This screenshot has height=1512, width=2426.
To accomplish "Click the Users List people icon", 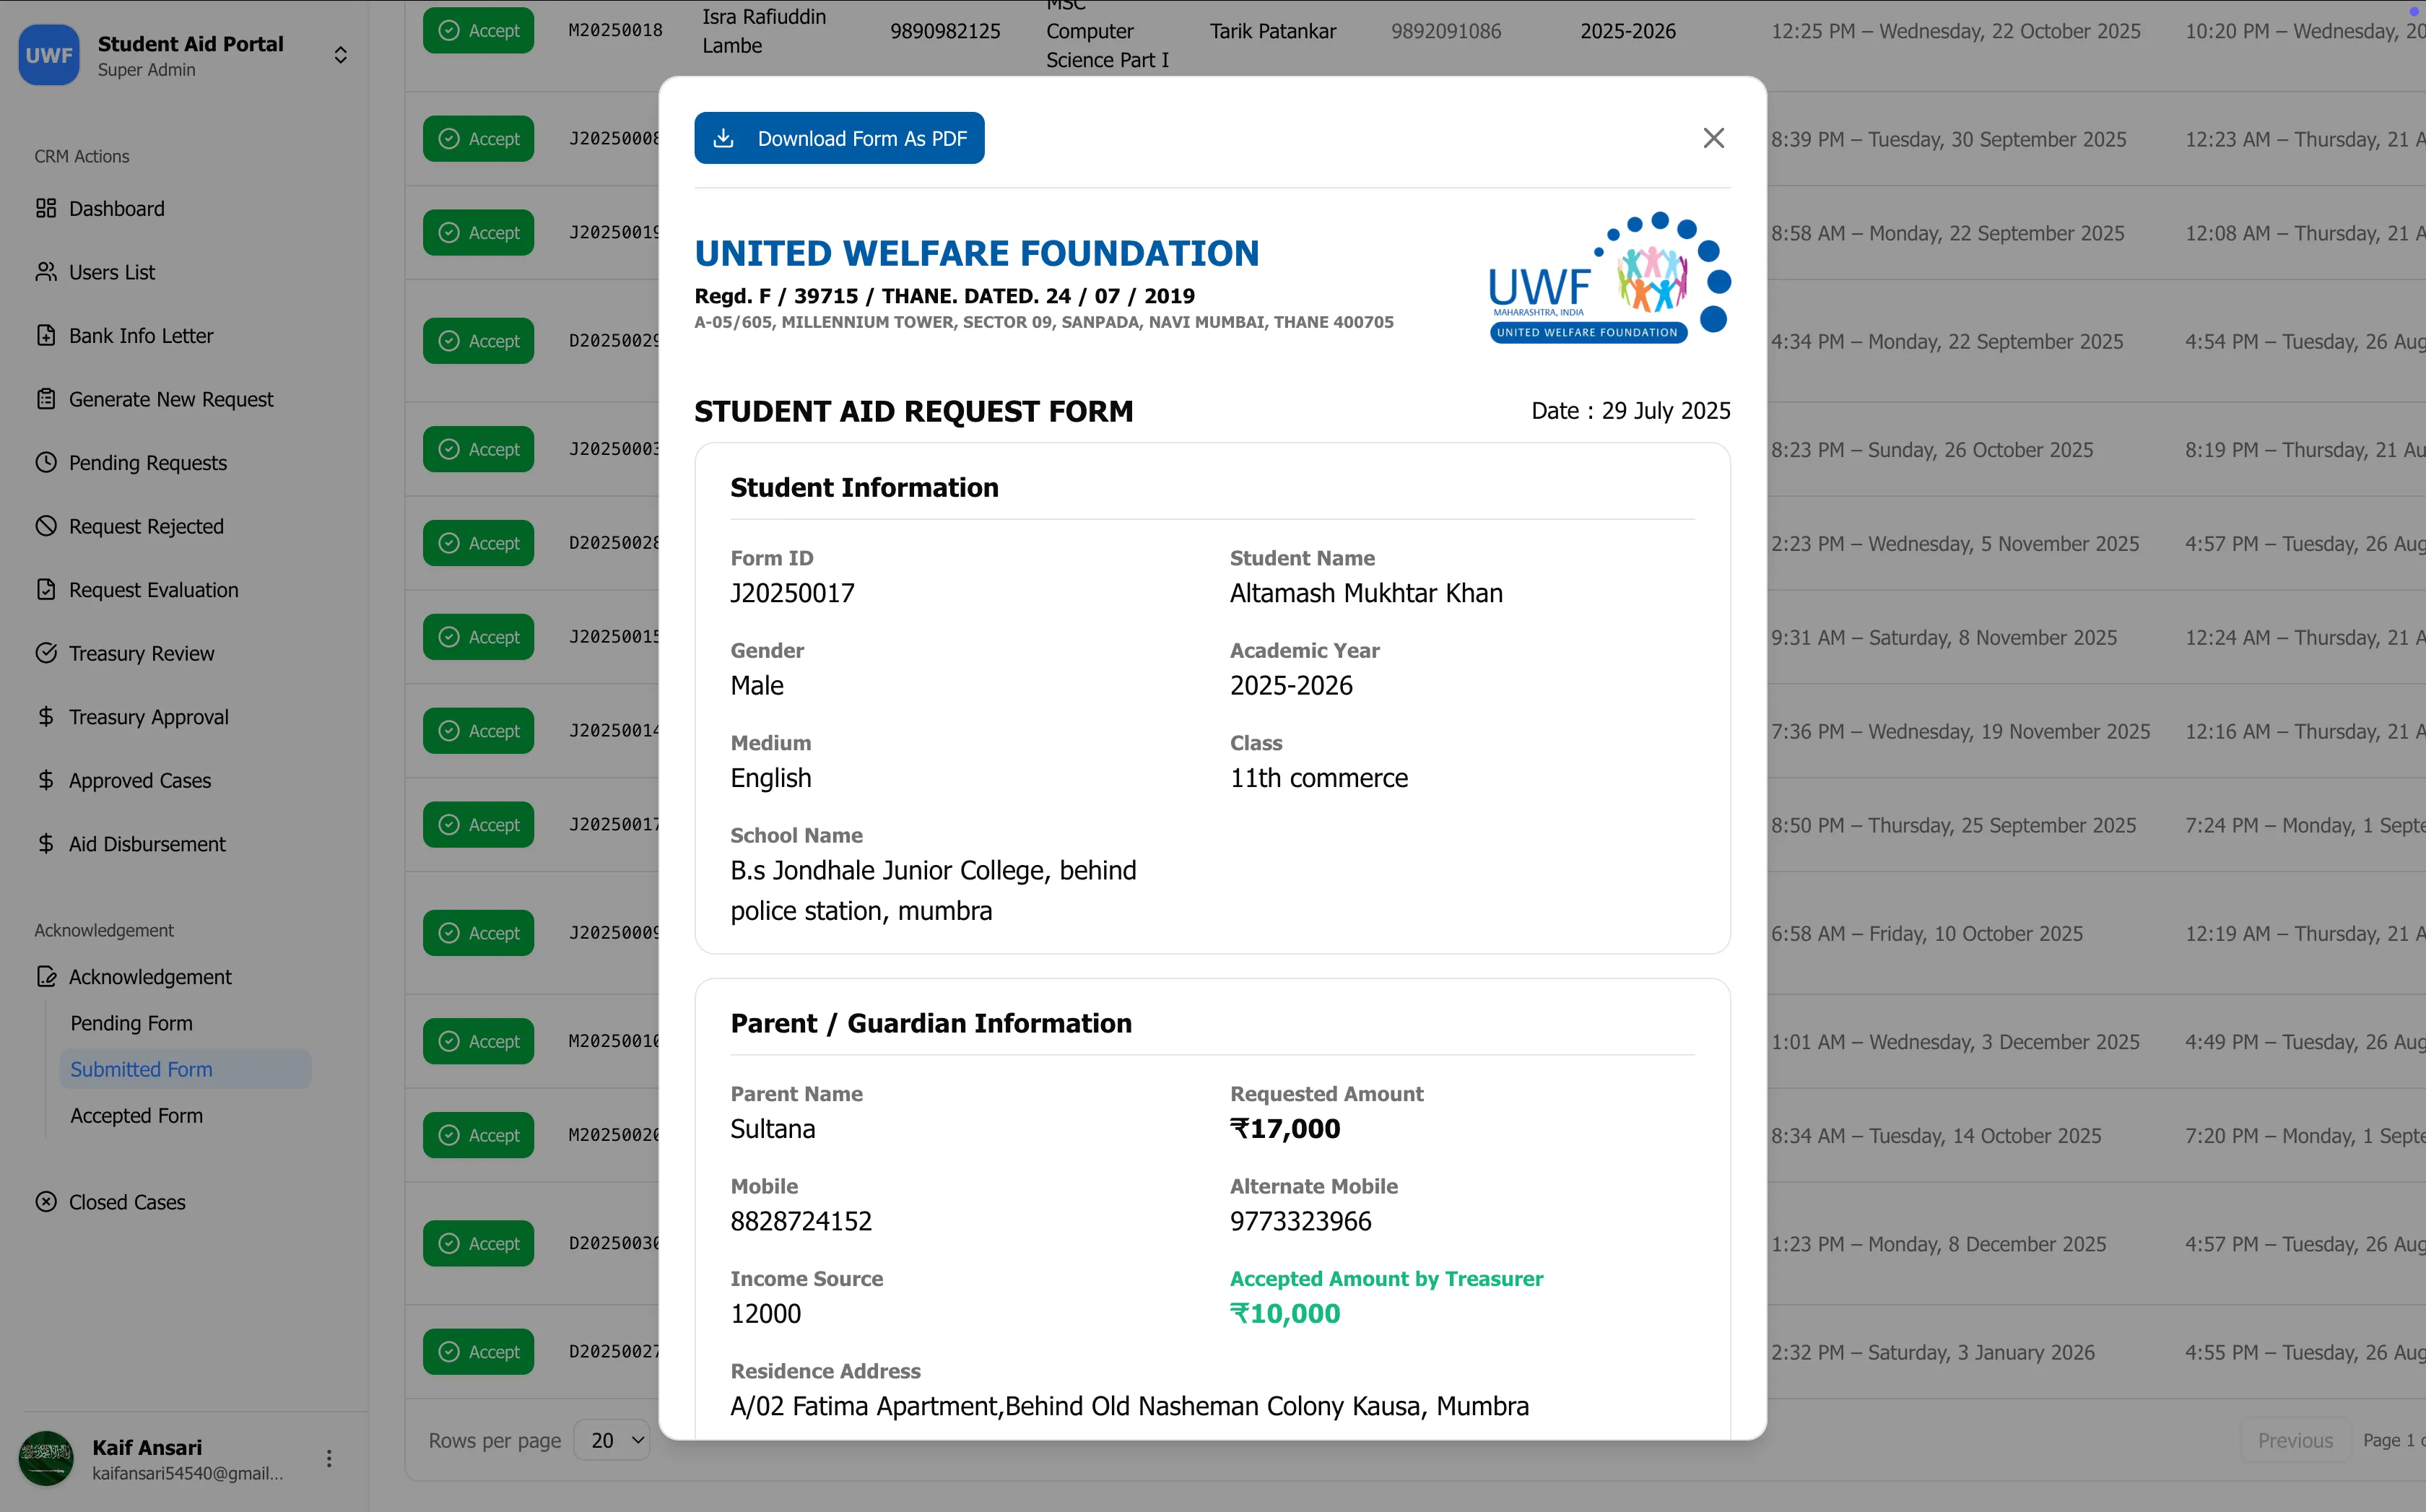I will coord(46,272).
